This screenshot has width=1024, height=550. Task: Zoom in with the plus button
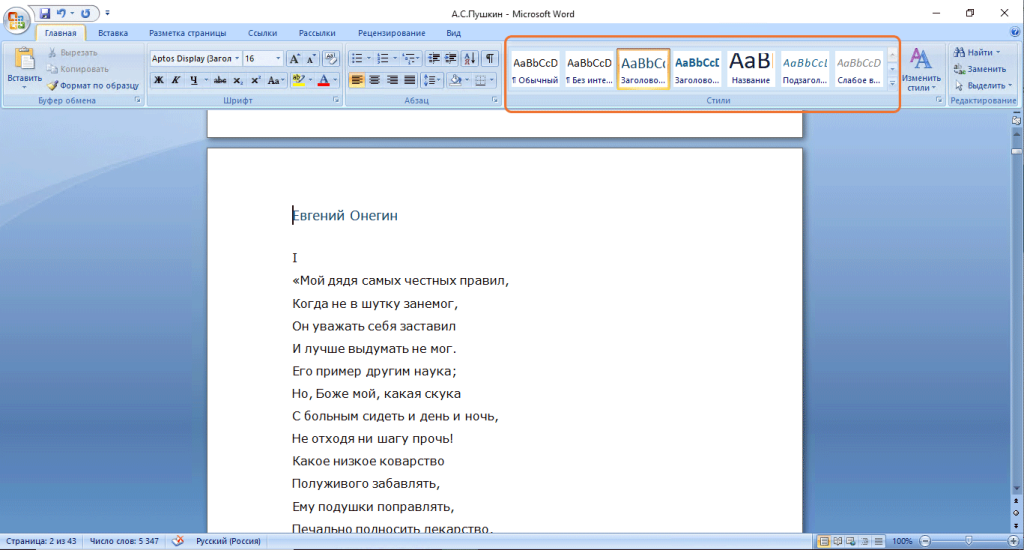click(x=1013, y=541)
